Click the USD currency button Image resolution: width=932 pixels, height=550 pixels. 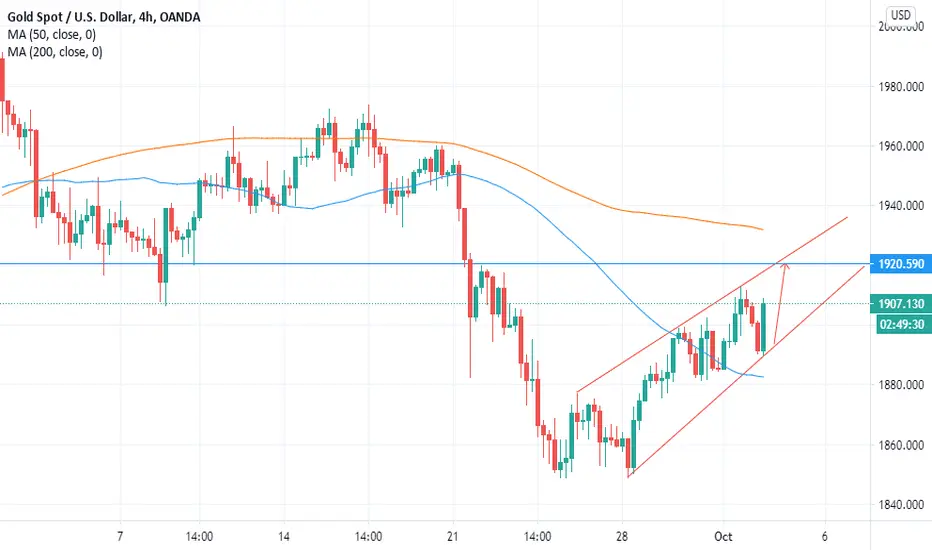click(900, 15)
